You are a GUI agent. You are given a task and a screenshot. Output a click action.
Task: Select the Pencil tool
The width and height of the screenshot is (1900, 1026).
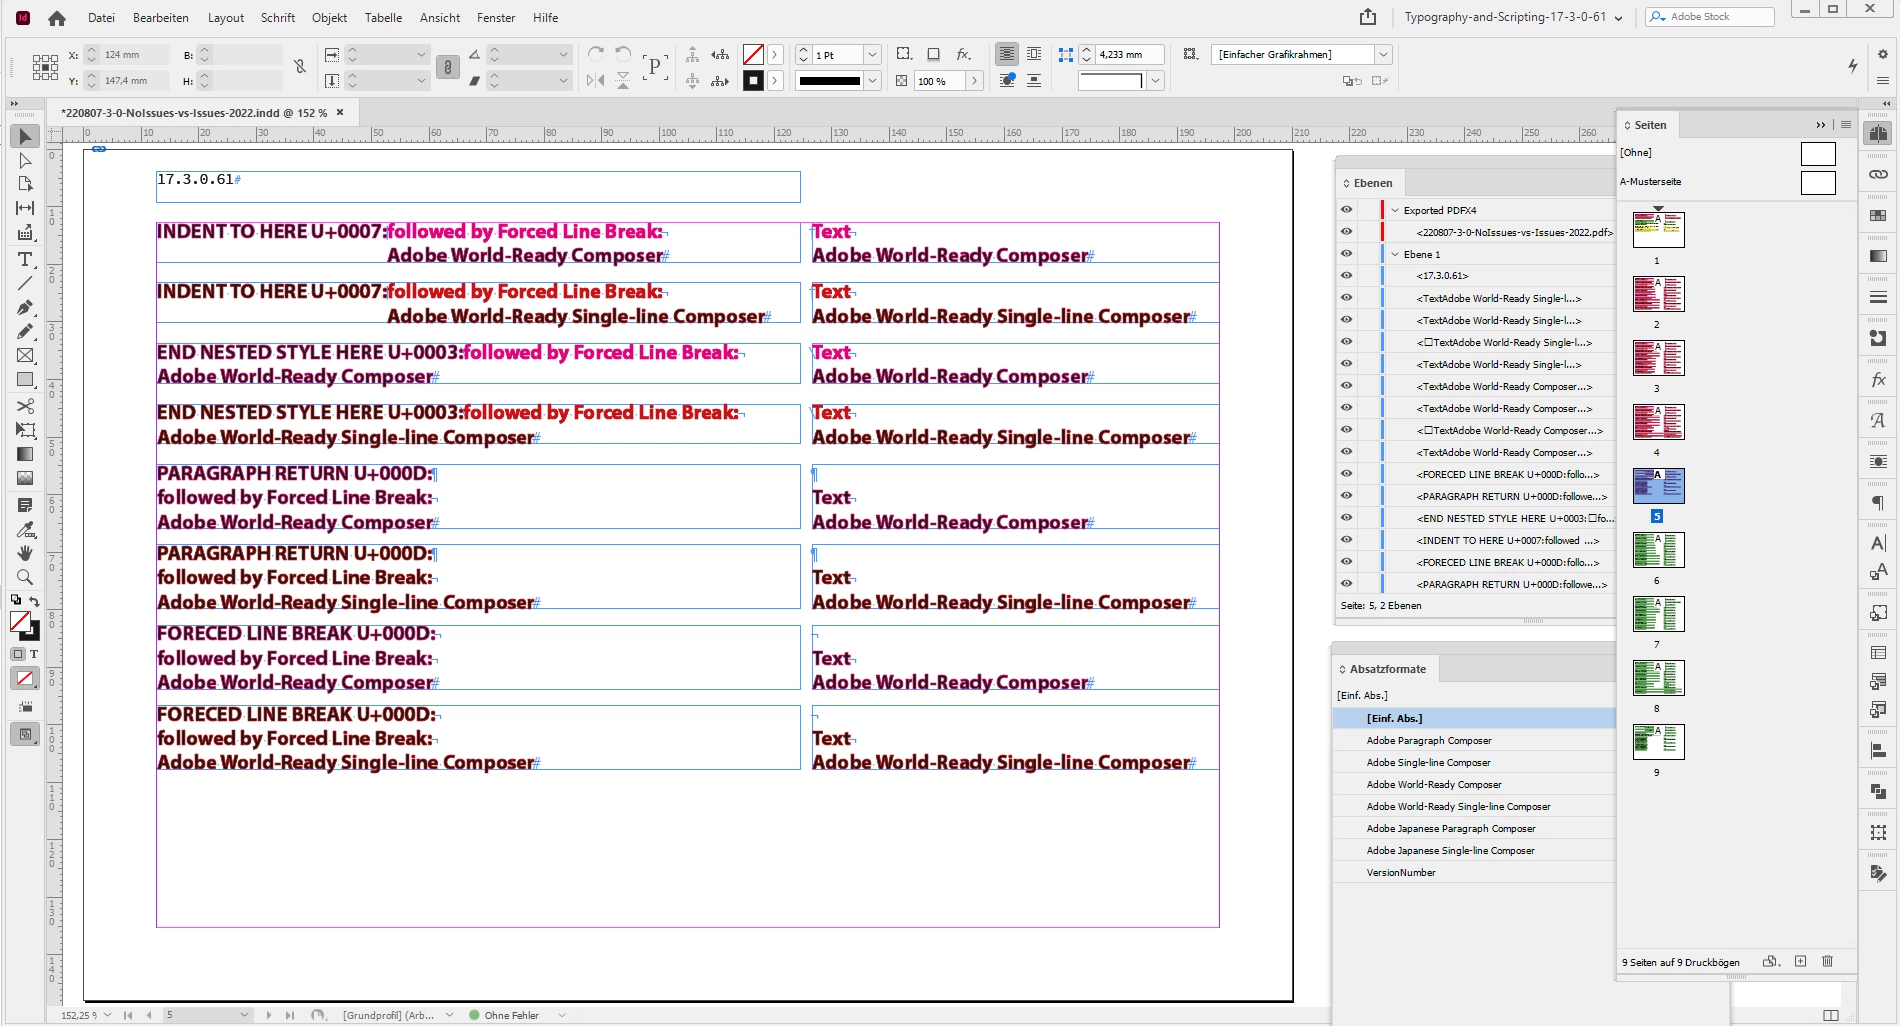coord(25,331)
